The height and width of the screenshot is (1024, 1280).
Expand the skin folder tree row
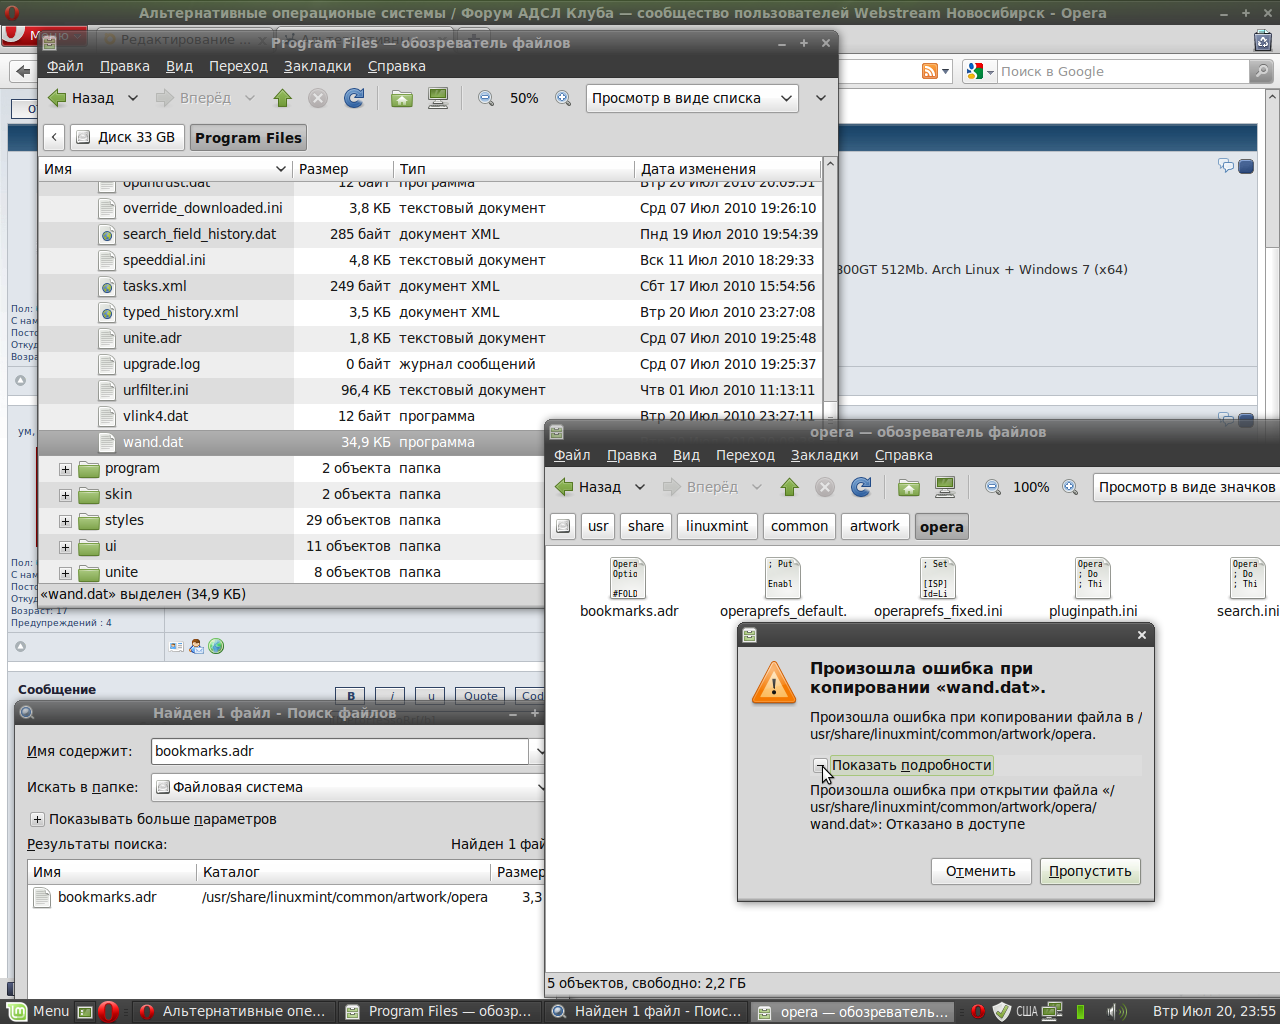pos(65,495)
